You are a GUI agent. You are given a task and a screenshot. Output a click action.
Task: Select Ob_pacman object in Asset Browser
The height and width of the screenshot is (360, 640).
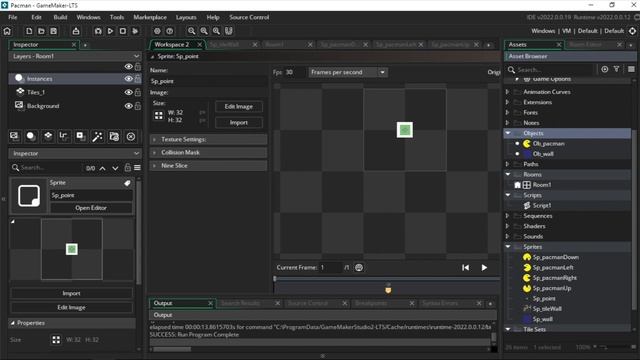pyautogui.click(x=548, y=144)
